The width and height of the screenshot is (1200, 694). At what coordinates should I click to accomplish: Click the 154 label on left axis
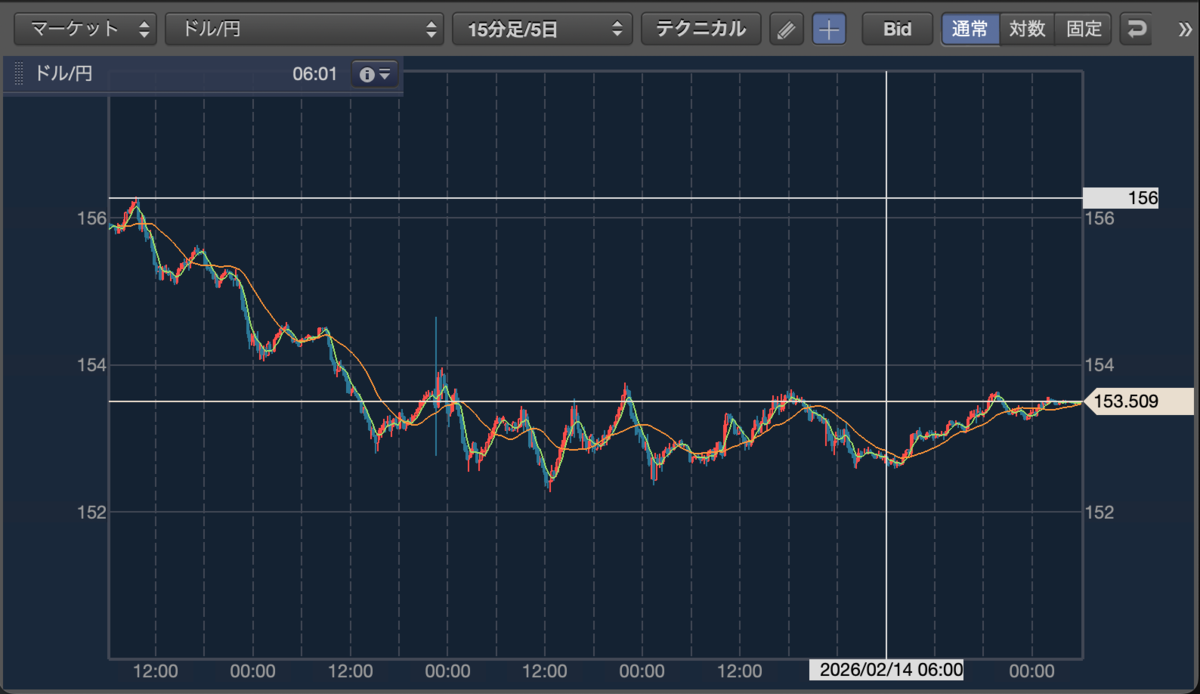pos(92,365)
